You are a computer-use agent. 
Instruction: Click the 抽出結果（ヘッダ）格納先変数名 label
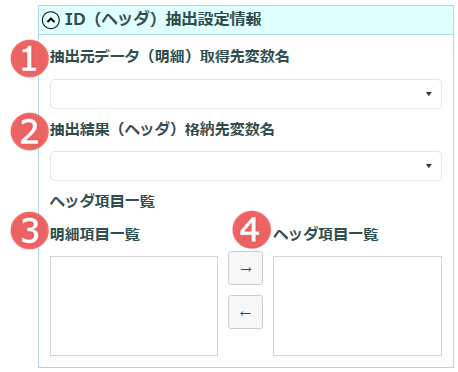click(162, 129)
